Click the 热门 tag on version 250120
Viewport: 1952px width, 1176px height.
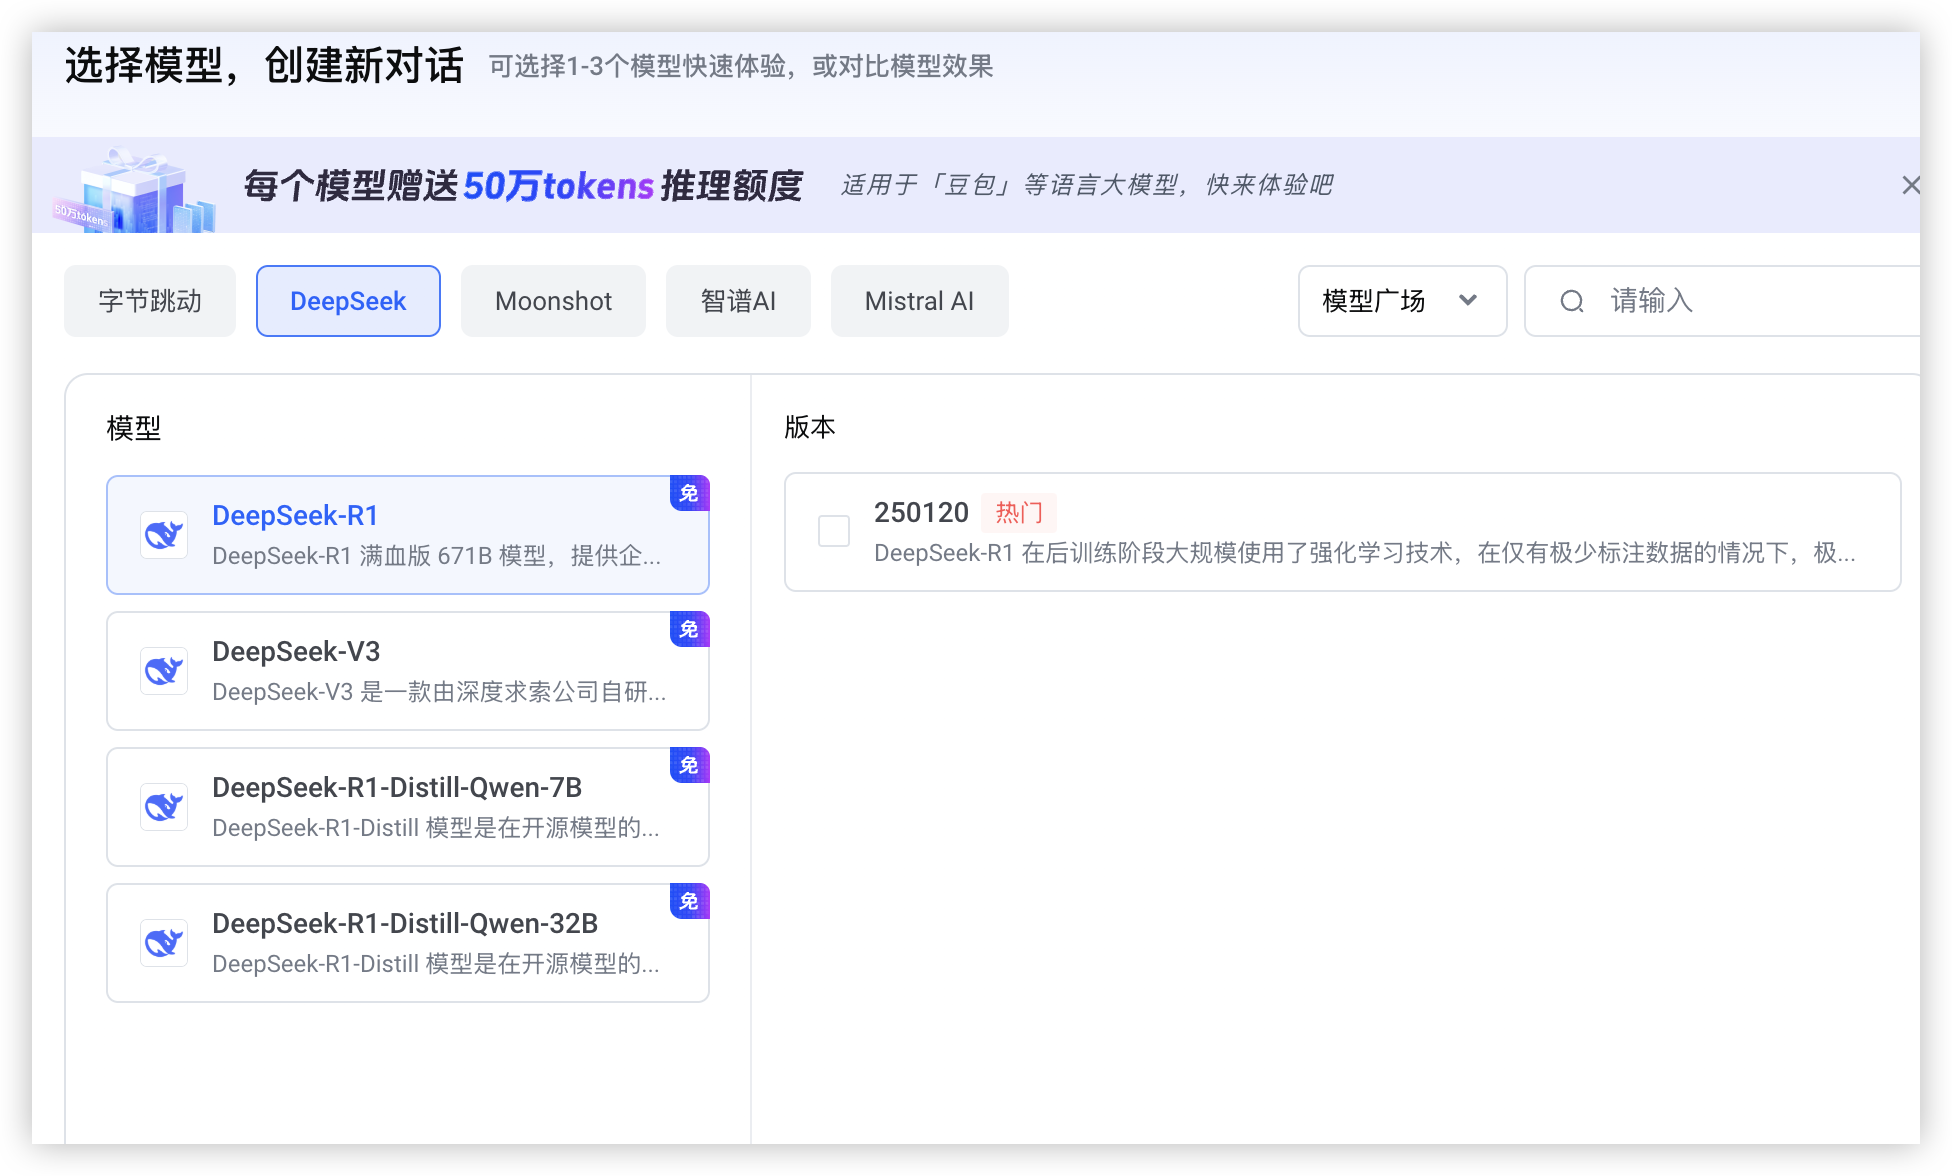tap(1019, 513)
